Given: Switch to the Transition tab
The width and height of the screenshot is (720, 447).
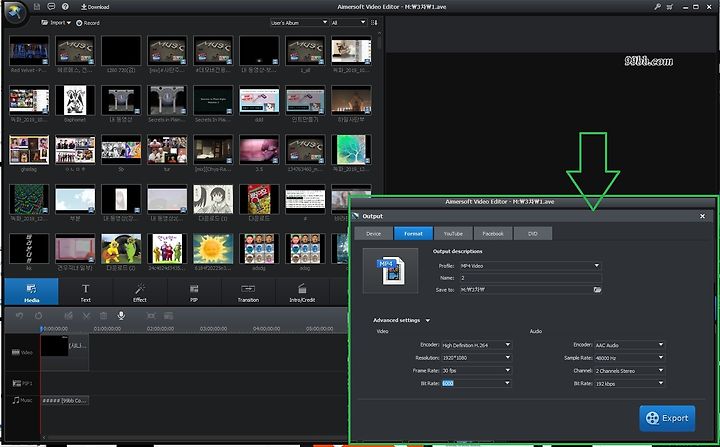Looking at the screenshot, I should (x=248, y=292).
